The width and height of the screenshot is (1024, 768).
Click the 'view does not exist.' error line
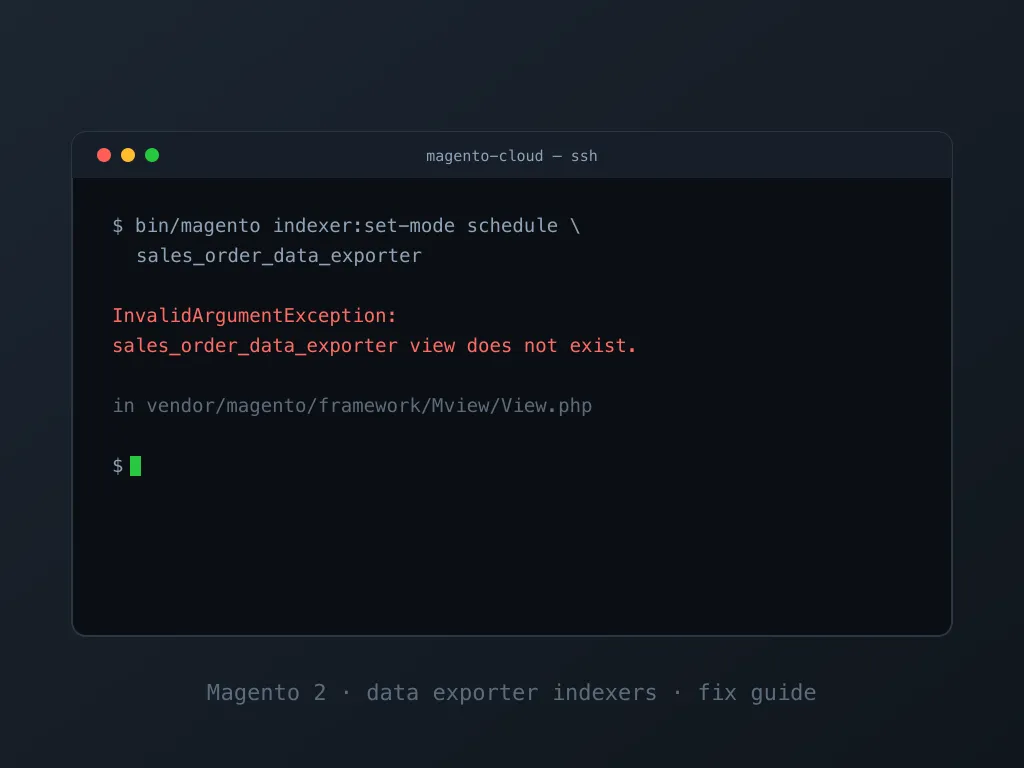coord(374,346)
